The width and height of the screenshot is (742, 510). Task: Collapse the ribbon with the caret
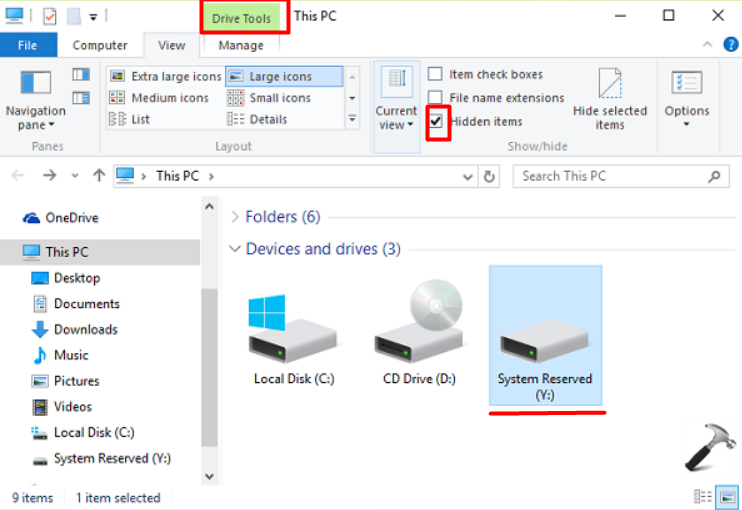(707, 44)
